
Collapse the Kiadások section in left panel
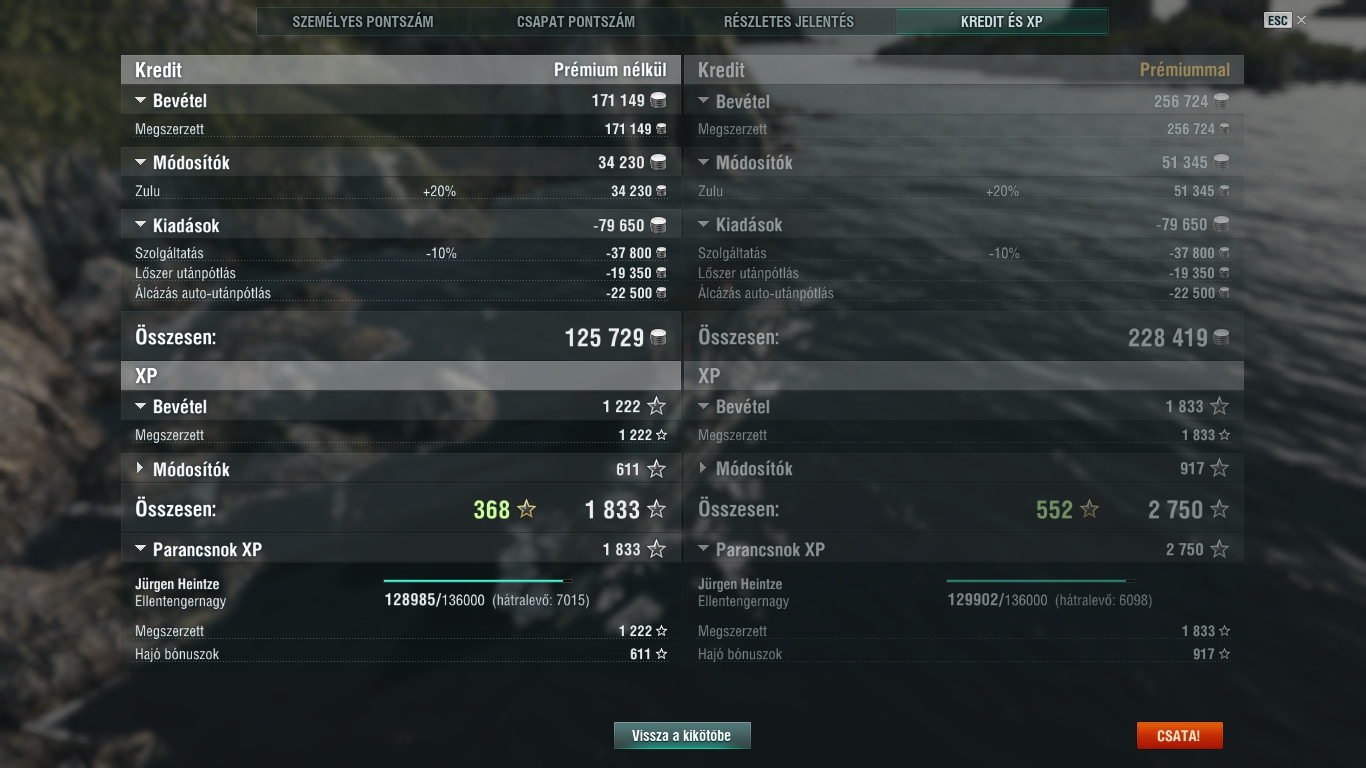[140, 226]
